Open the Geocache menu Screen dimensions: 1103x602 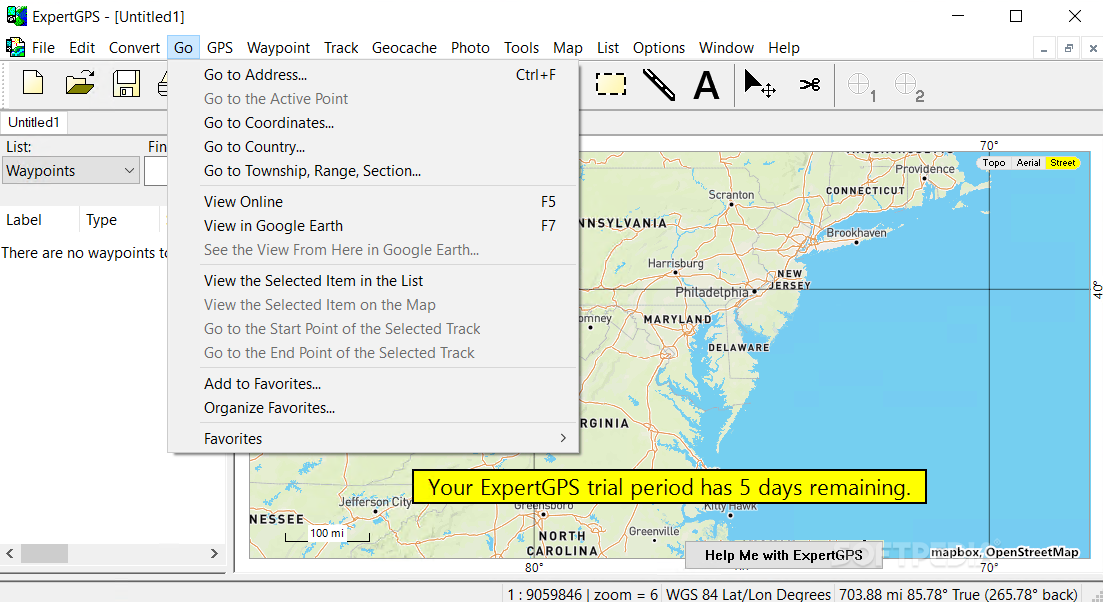tap(404, 48)
